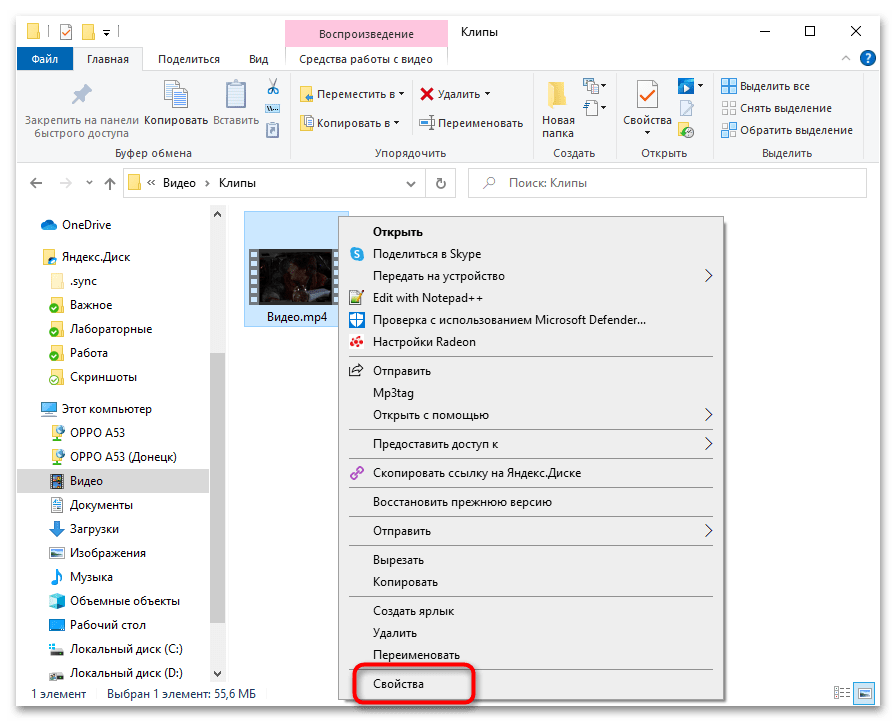The height and width of the screenshot is (722, 896).
Task: Switch to large thumbnails view icon
Action: [x=862, y=693]
